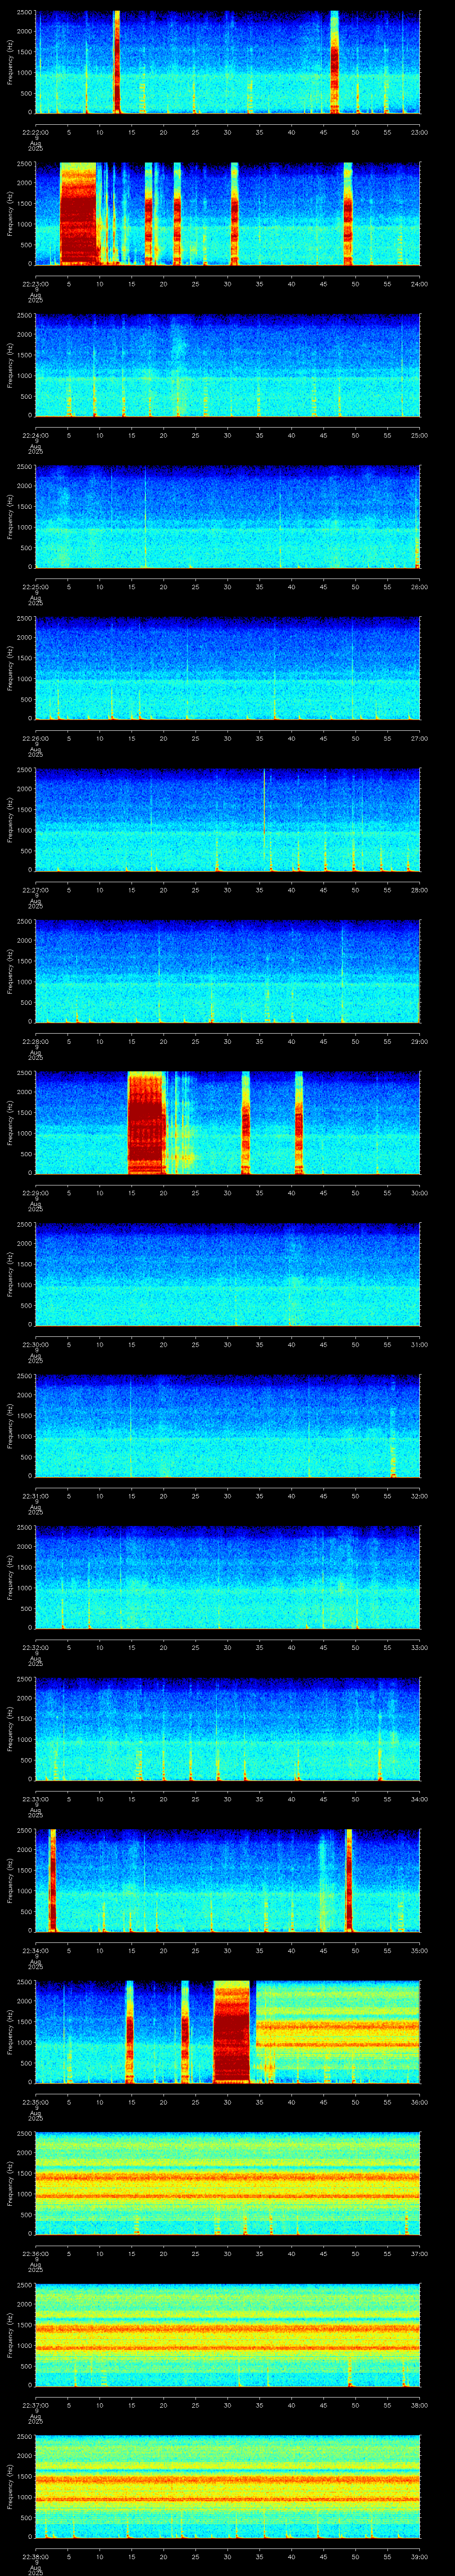Click the red burst near 41 seconds at 22:29

[x=299, y=1123]
